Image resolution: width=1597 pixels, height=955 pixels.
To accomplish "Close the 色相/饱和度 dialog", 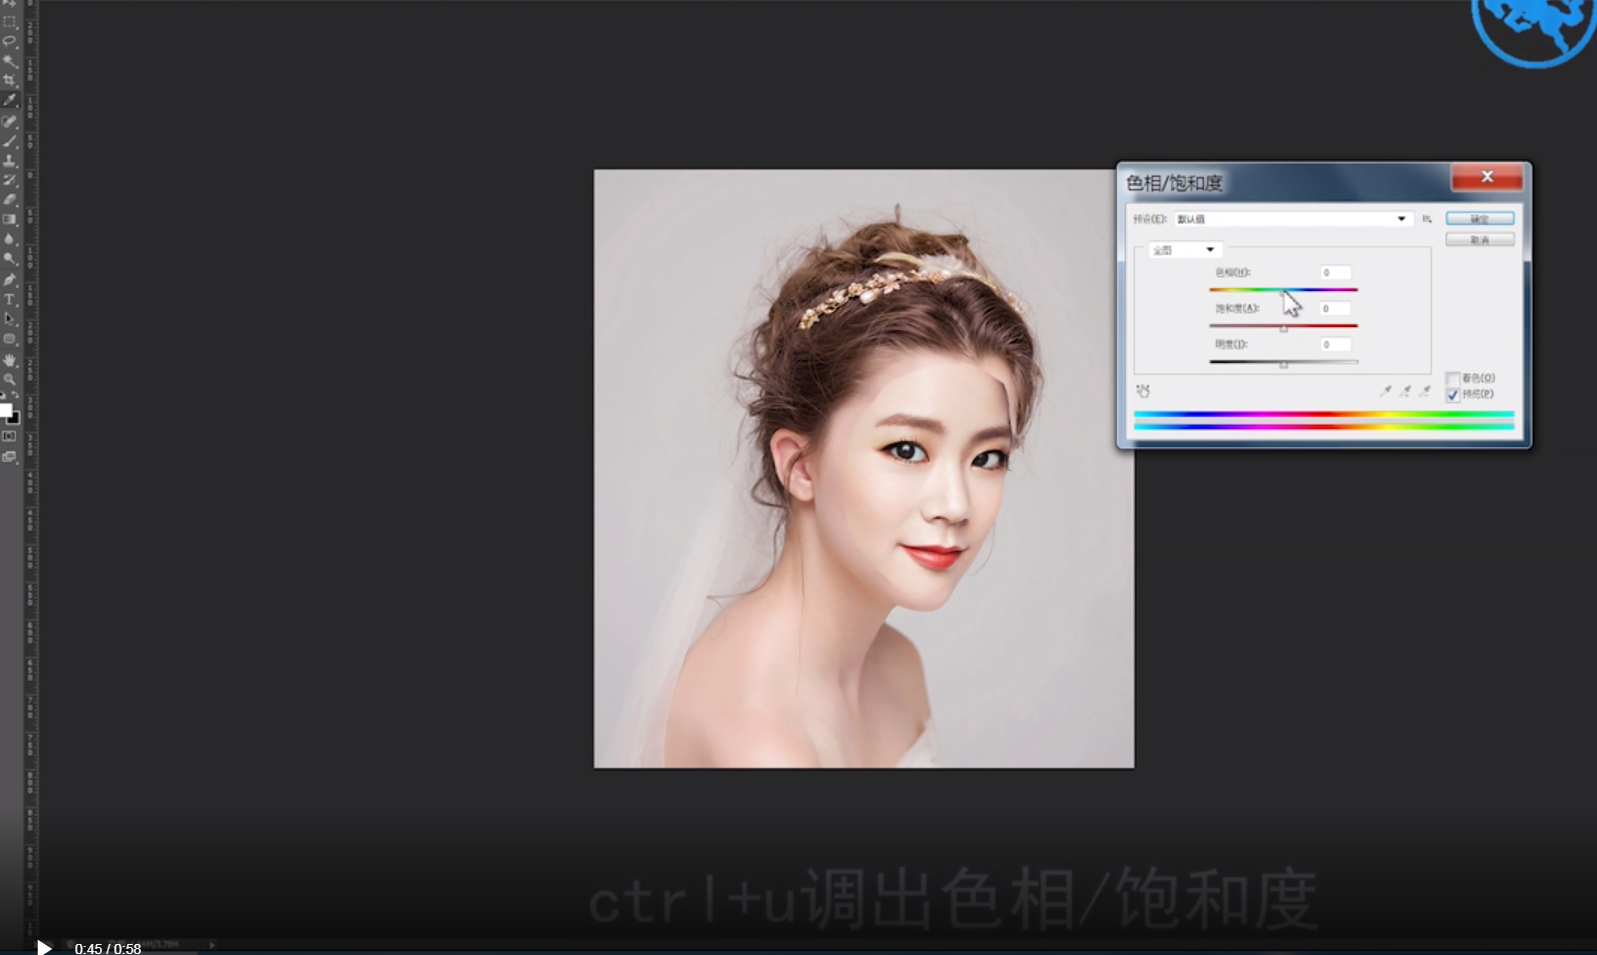I will point(1487,177).
